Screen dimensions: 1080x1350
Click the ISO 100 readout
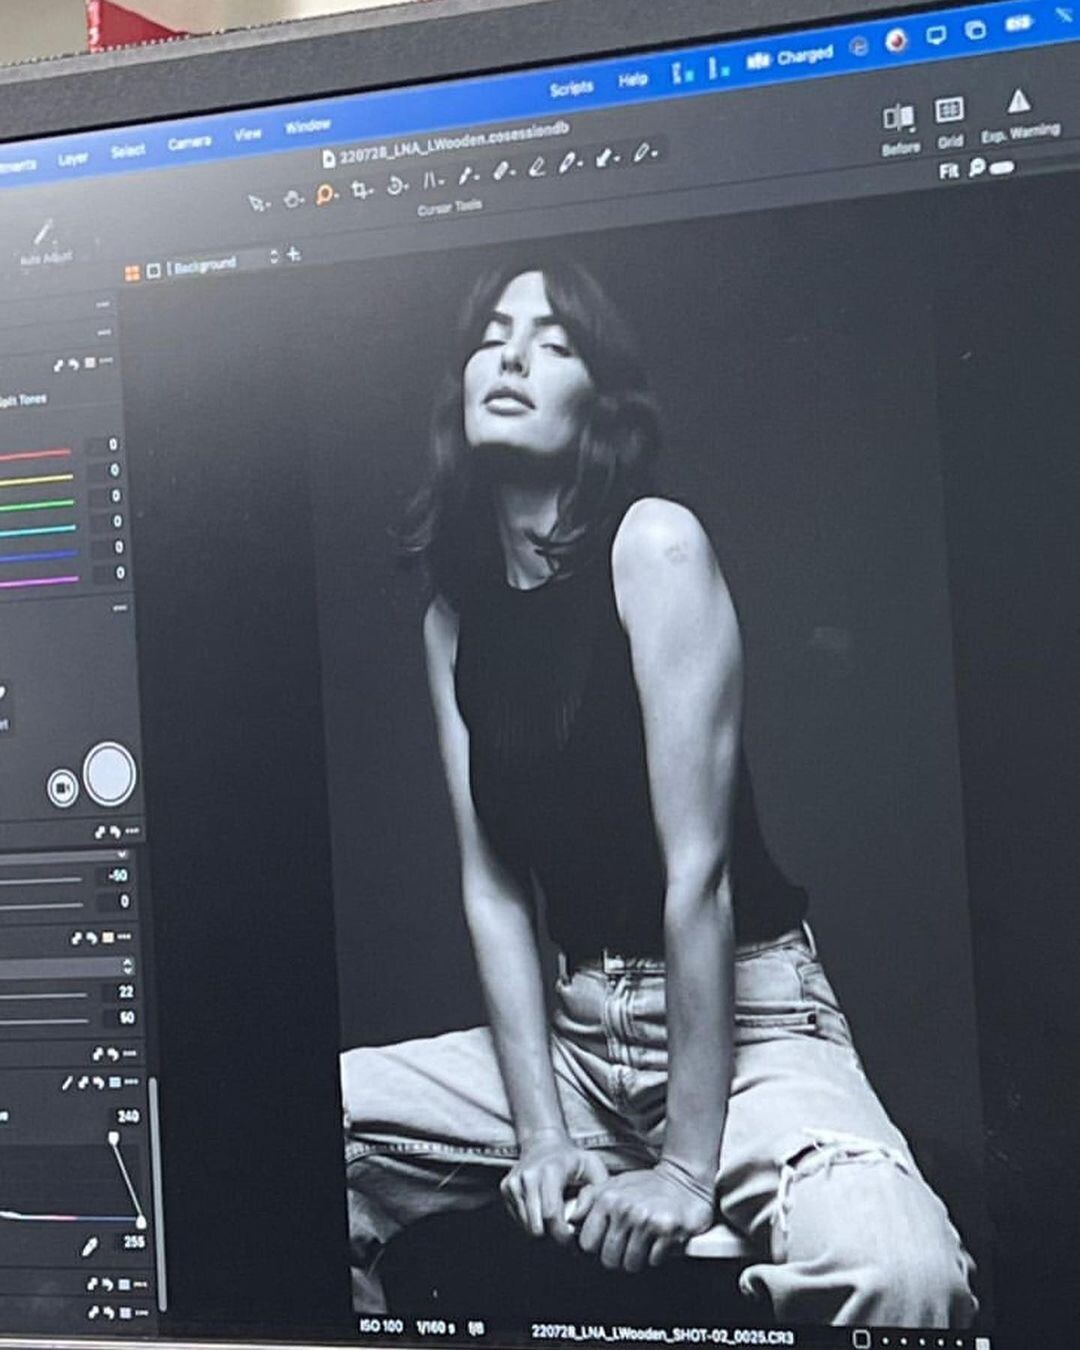coord(380,1326)
